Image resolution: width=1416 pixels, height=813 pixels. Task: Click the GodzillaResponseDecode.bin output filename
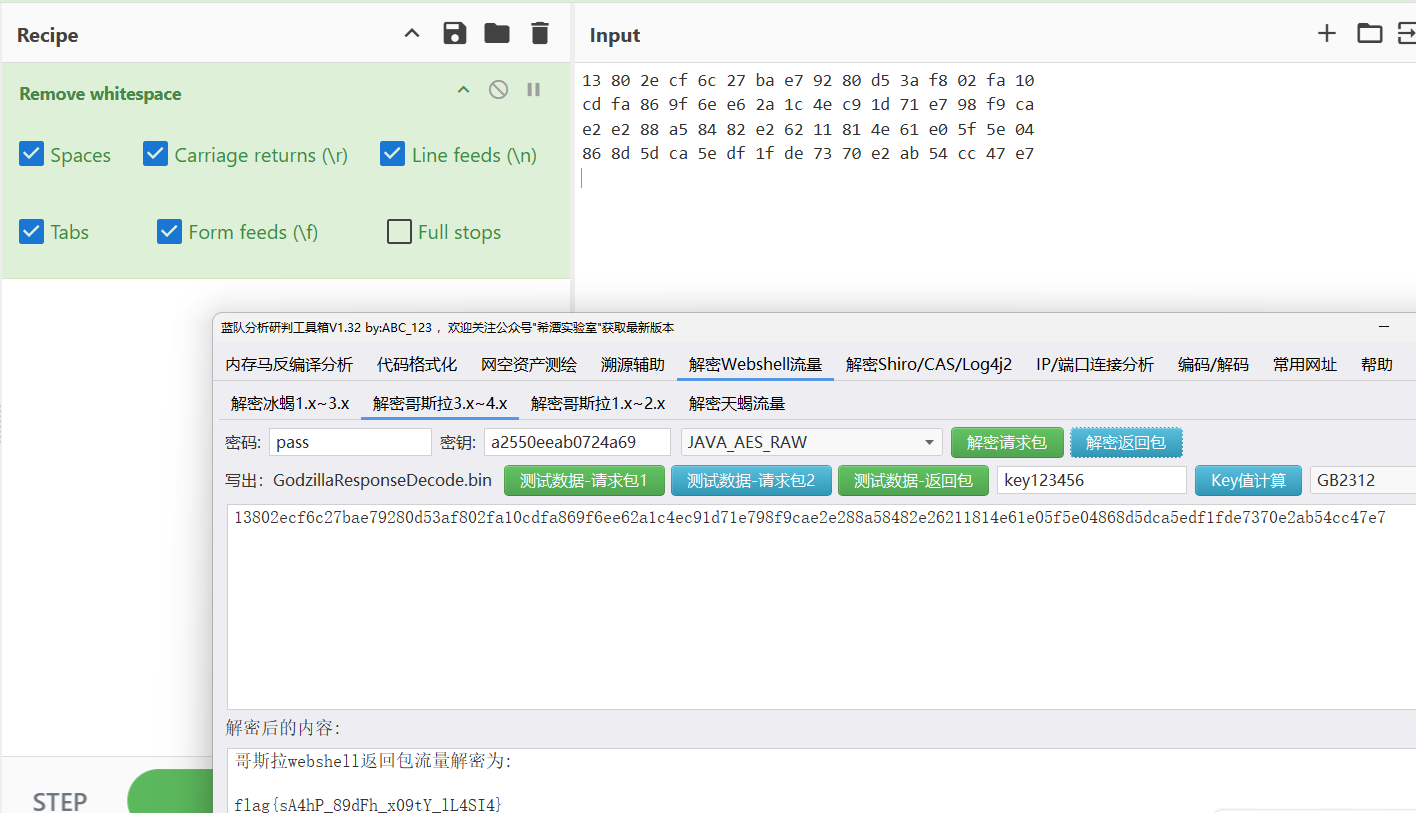pyautogui.click(x=382, y=480)
